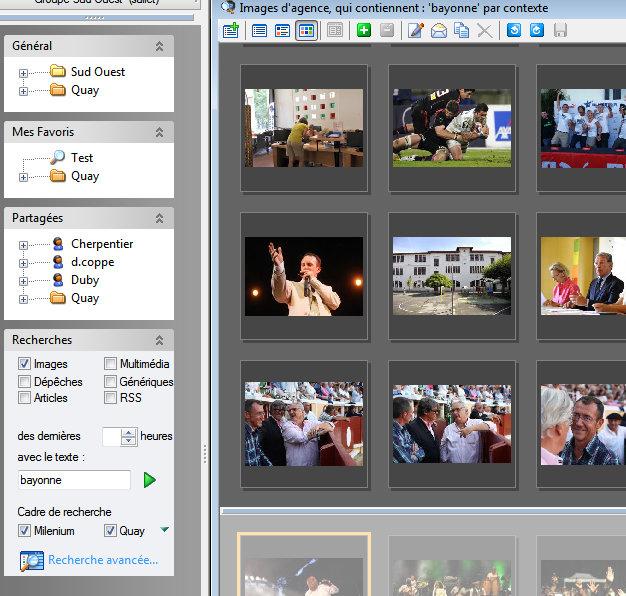Collapse the Recherches panel

159,340
